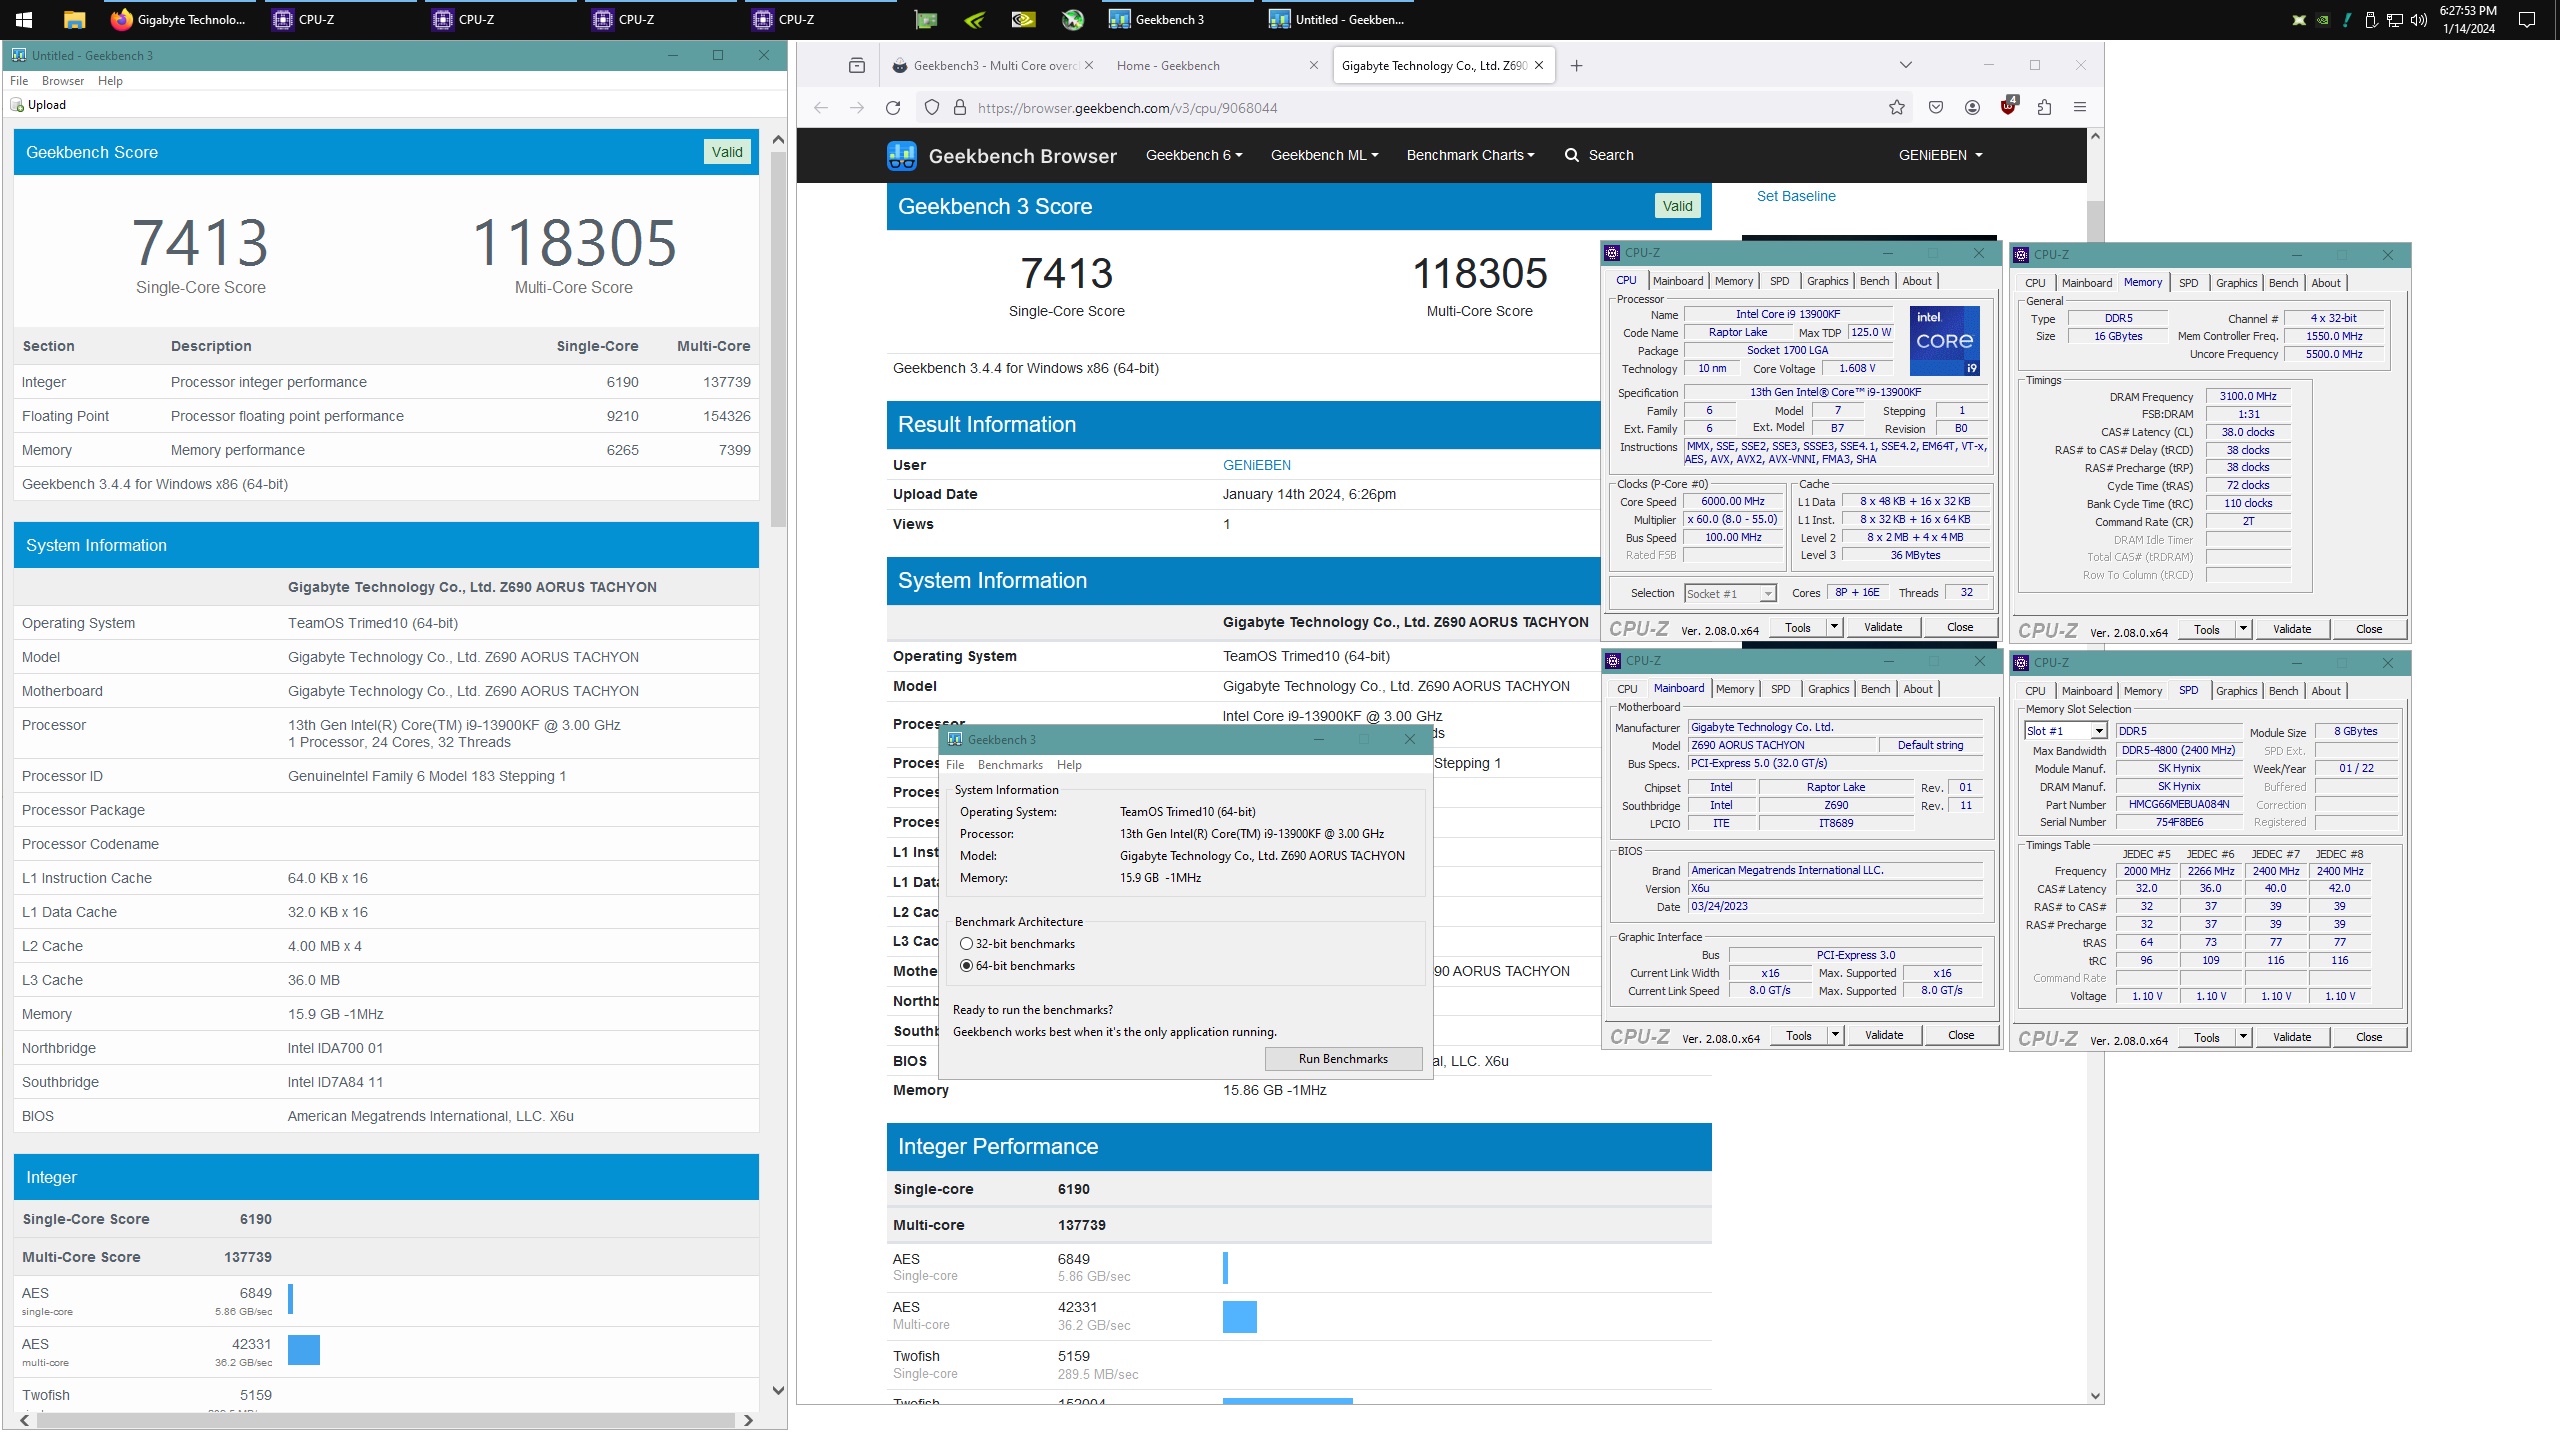Screen dimensions: 2560x1440
Task: Open the Windows Start menu
Action: 24,19
